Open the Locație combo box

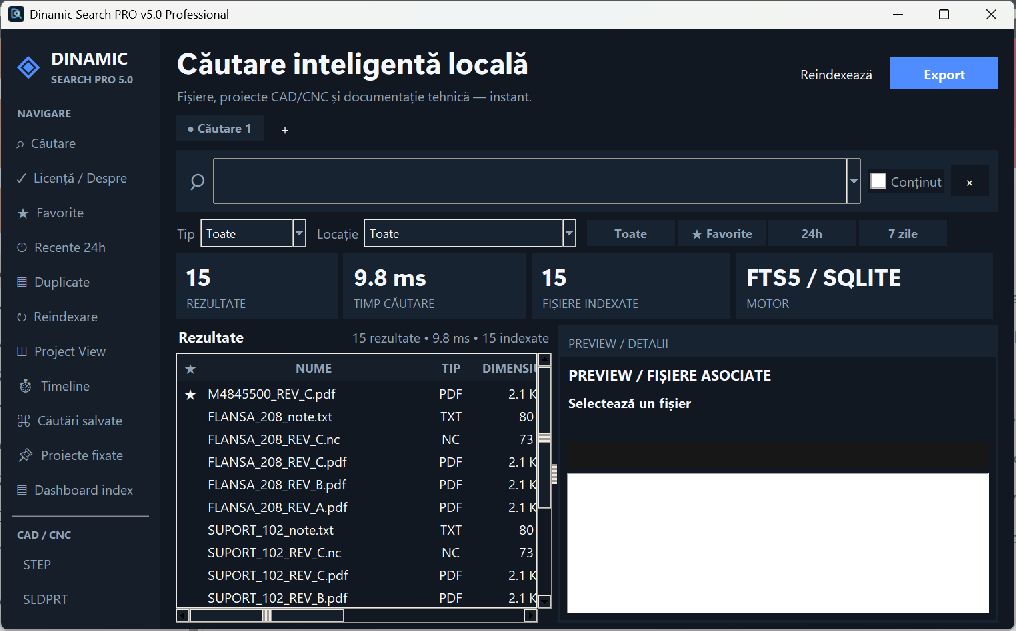pyautogui.click(x=470, y=233)
